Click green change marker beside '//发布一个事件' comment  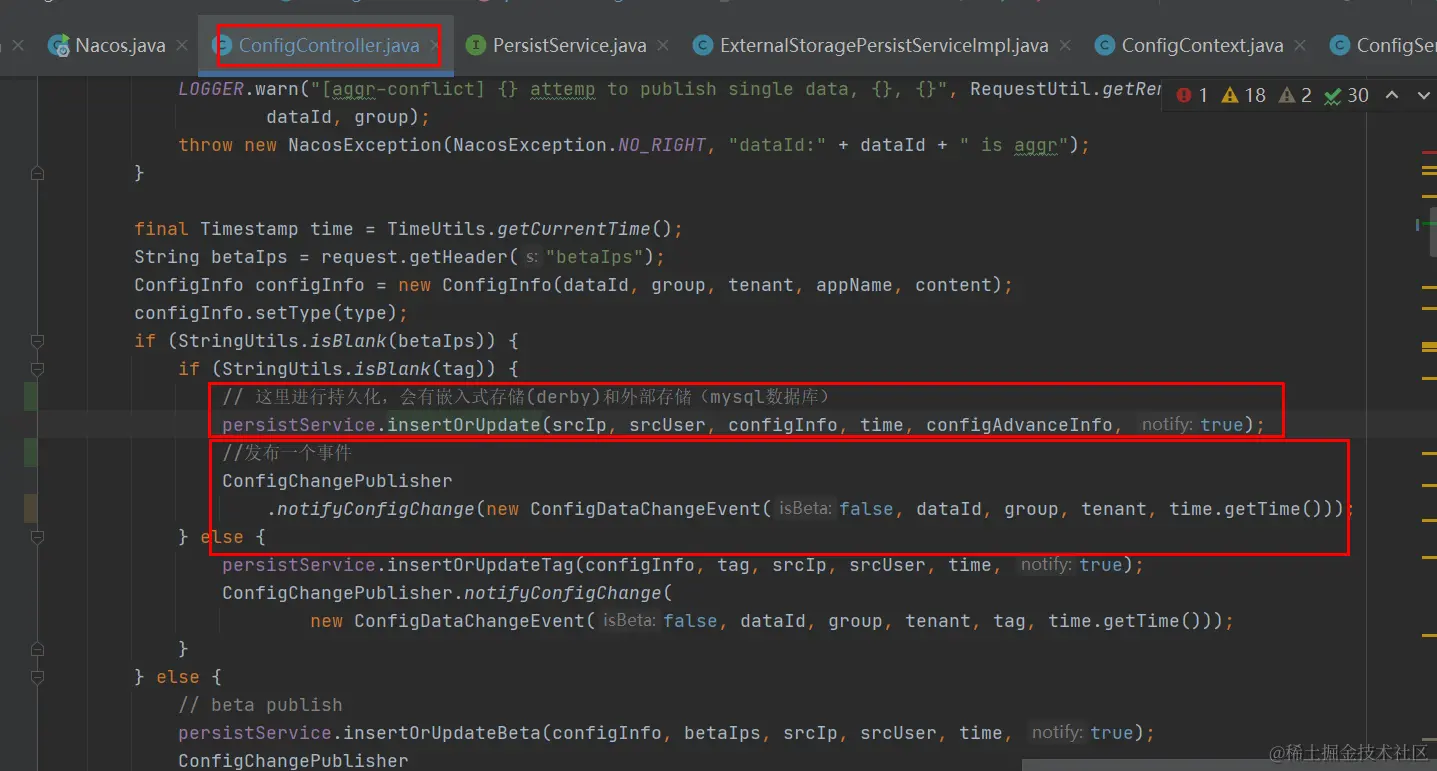tap(31, 453)
